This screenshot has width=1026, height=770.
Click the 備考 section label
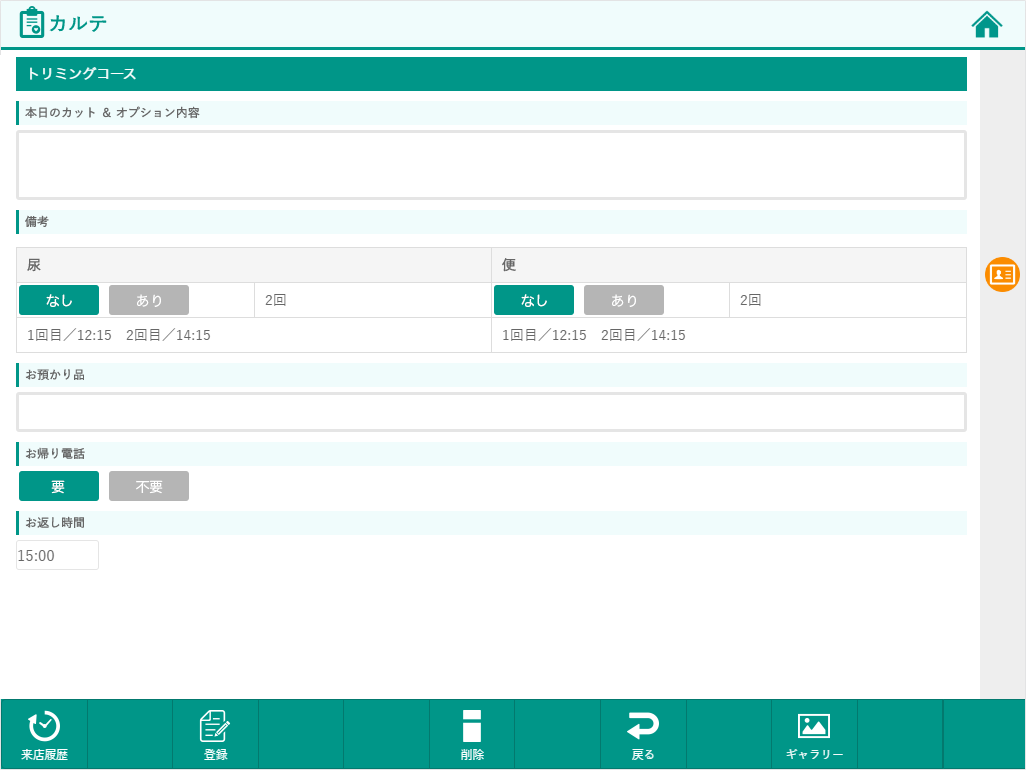pyautogui.click(x=491, y=222)
